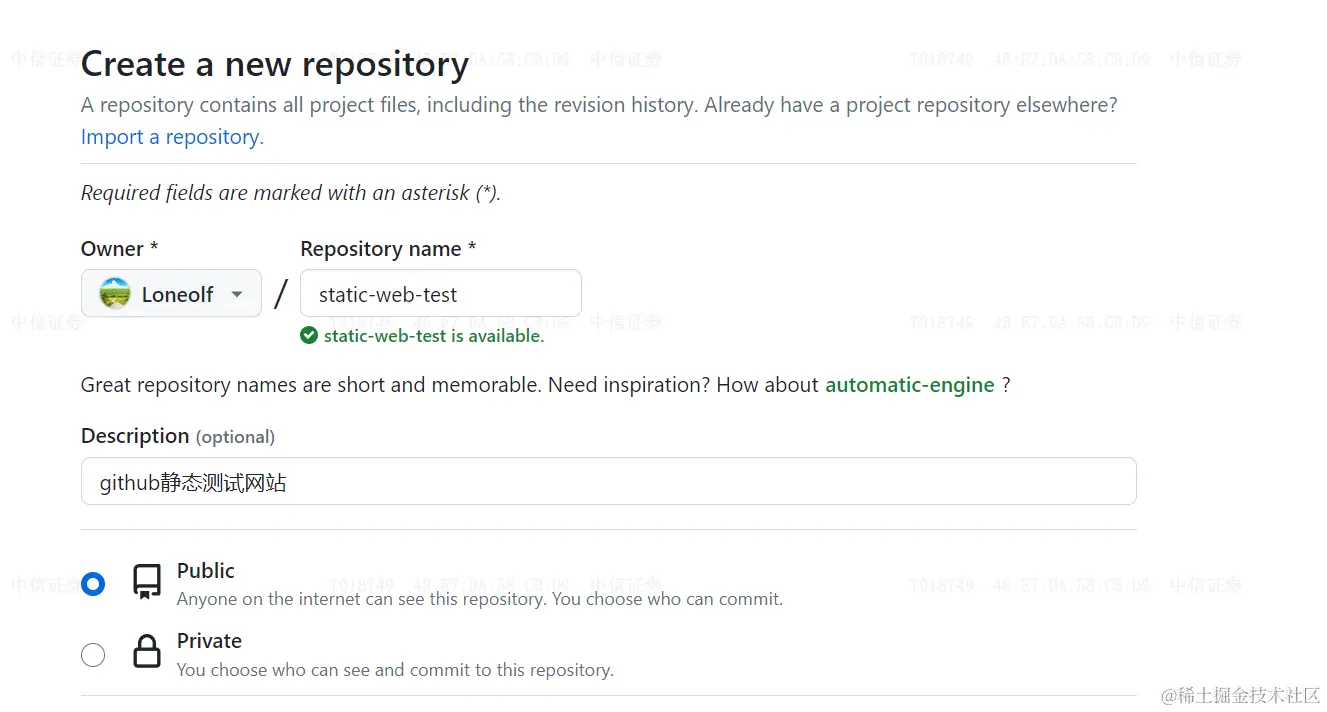
Task: Click the Loneolf owner avatar icon
Action: tap(115, 294)
